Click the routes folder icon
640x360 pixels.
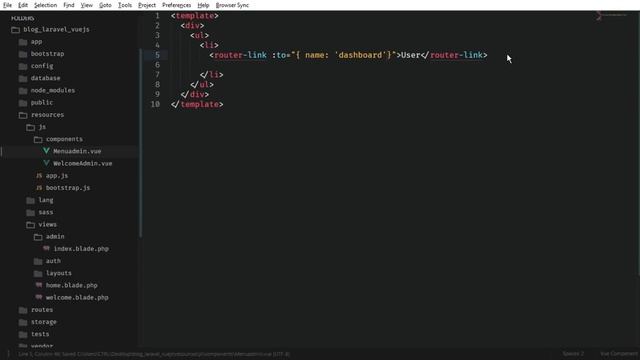point(23,310)
